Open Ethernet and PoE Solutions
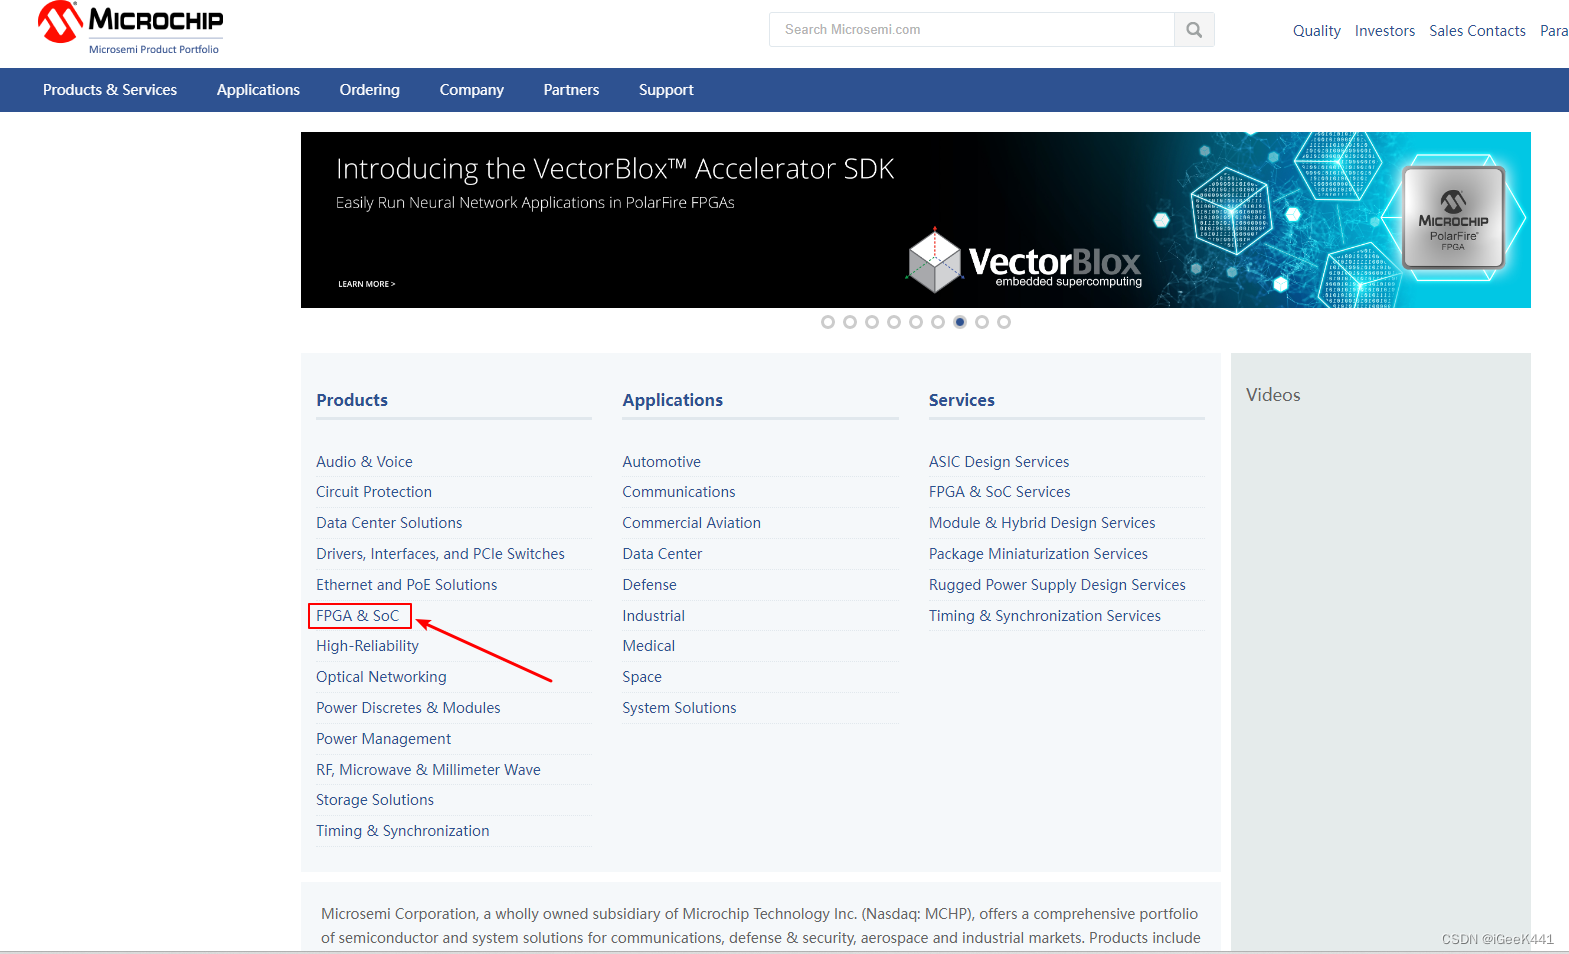Image resolution: width=1569 pixels, height=954 pixels. click(x=406, y=585)
